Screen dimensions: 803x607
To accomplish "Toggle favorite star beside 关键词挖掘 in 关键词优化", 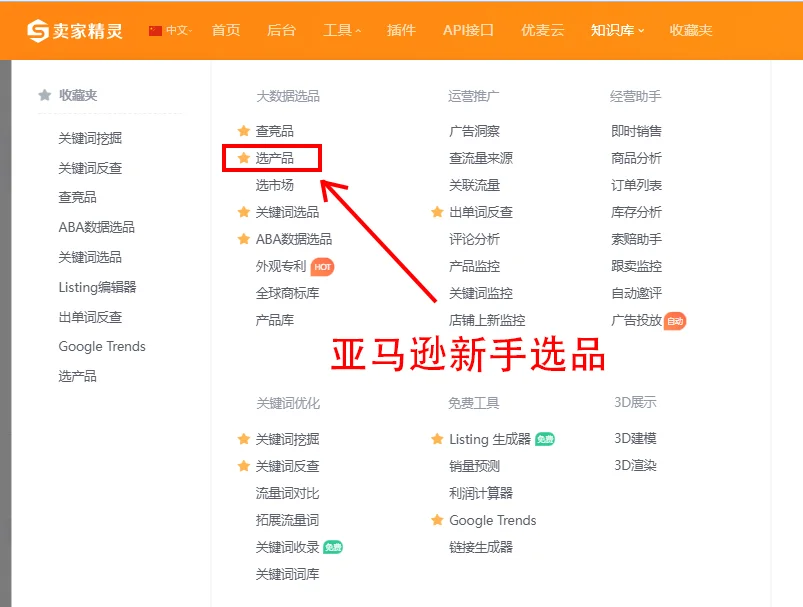I will [244, 439].
